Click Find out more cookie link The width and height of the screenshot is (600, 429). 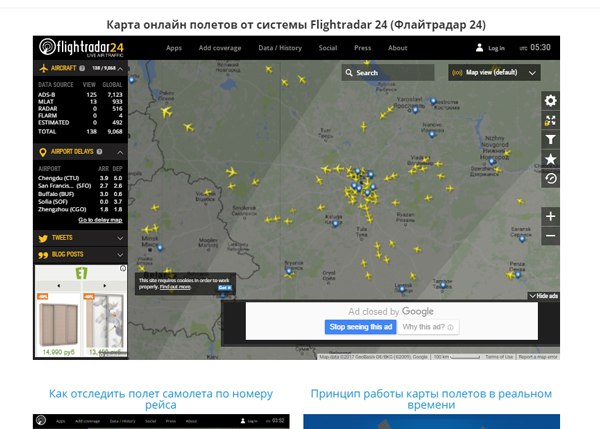175,287
